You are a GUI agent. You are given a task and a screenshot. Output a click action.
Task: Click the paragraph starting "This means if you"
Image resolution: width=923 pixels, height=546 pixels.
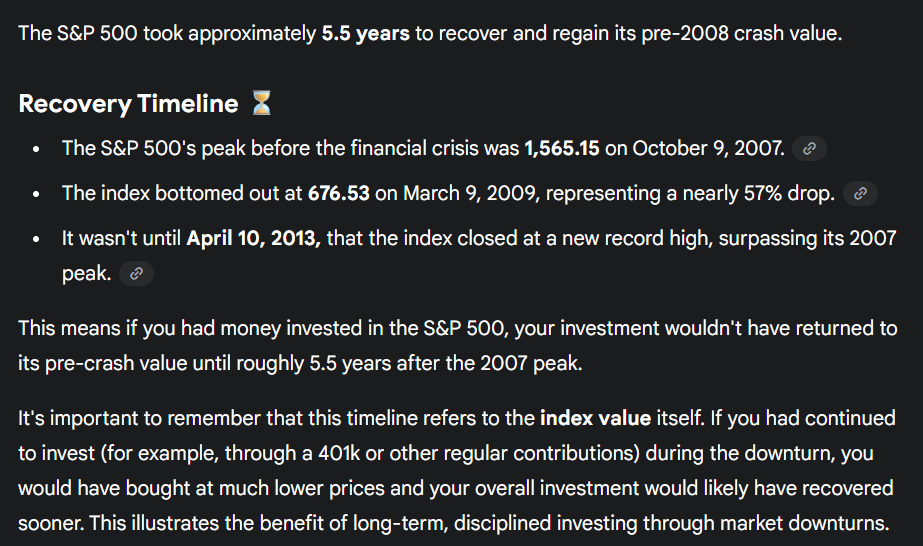[457, 345]
